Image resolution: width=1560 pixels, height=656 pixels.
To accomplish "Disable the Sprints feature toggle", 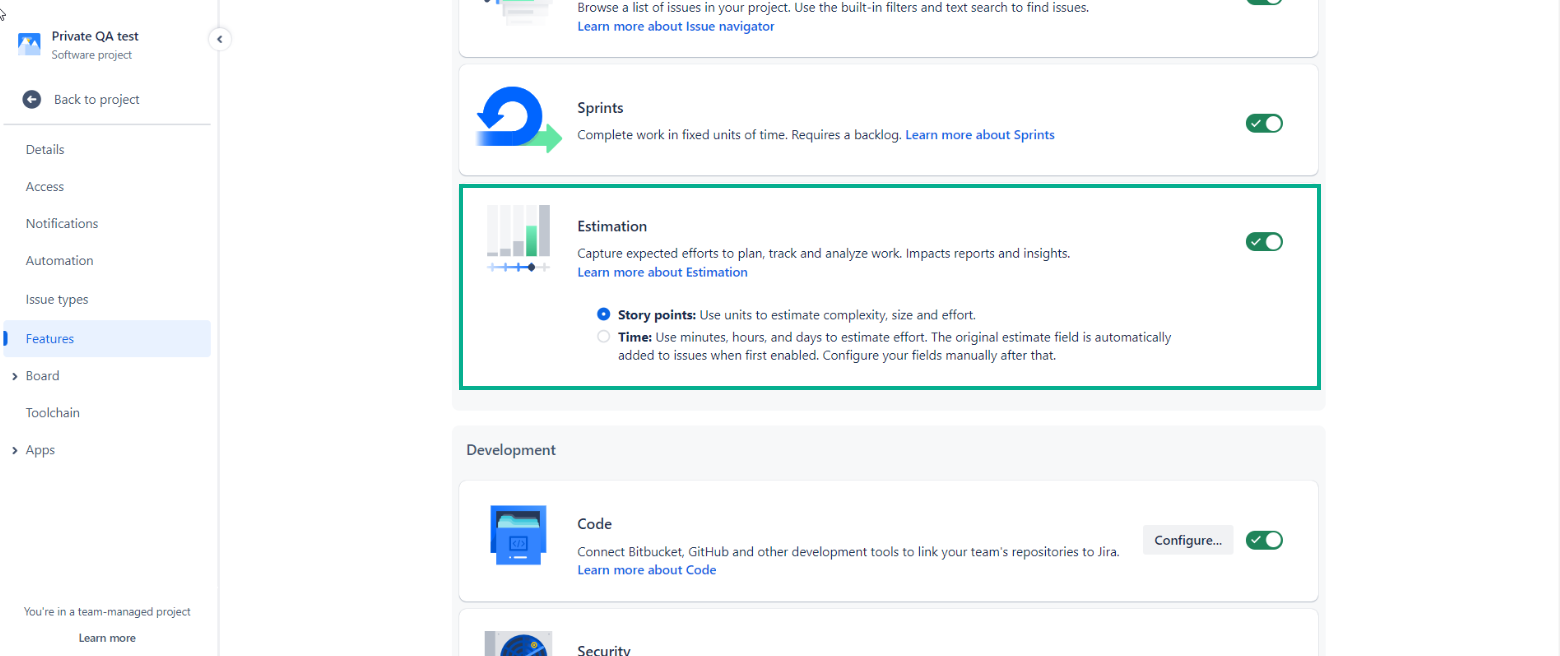I will [x=1264, y=123].
